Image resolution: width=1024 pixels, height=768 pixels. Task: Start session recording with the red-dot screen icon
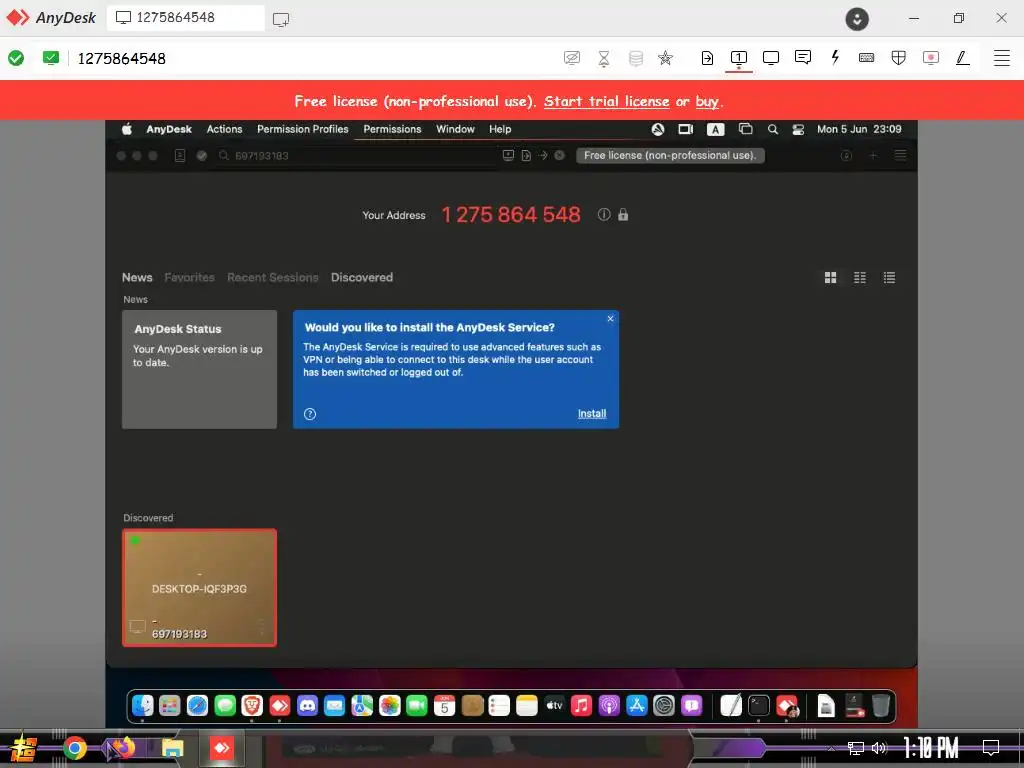pyautogui.click(x=931, y=57)
